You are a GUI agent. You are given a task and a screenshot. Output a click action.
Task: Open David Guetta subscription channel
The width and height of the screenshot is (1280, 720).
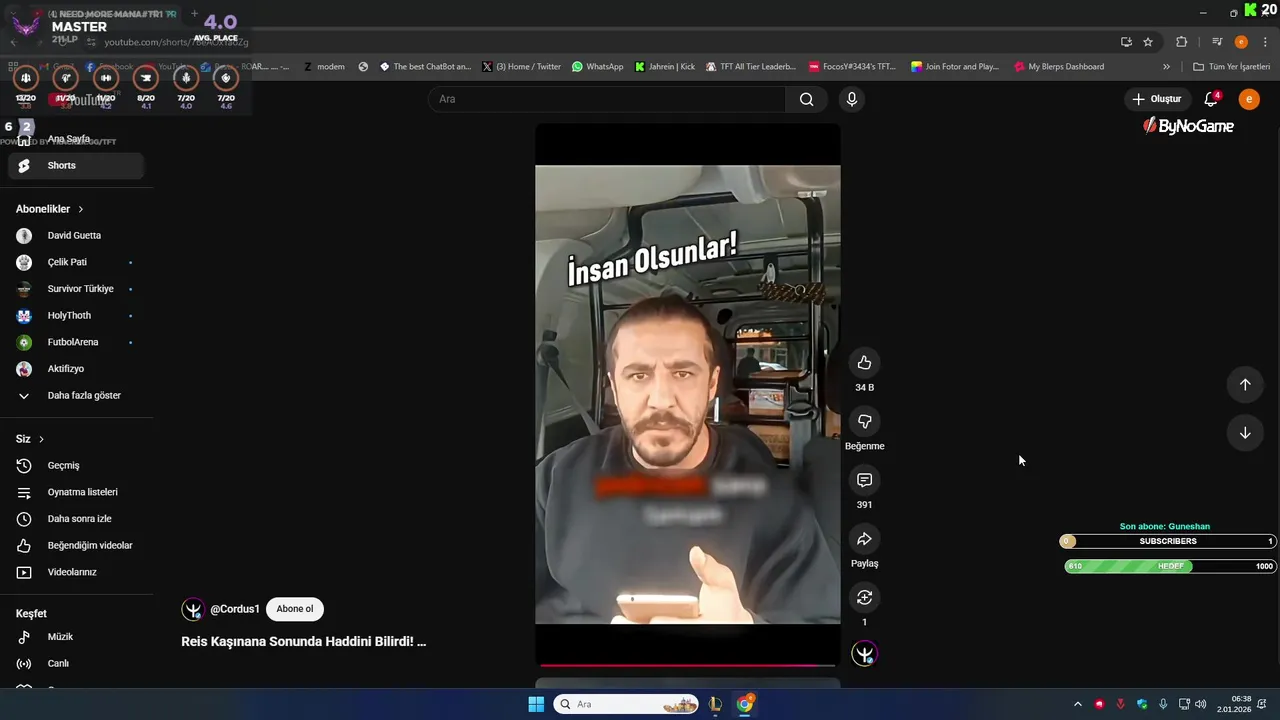(x=76, y=235)
